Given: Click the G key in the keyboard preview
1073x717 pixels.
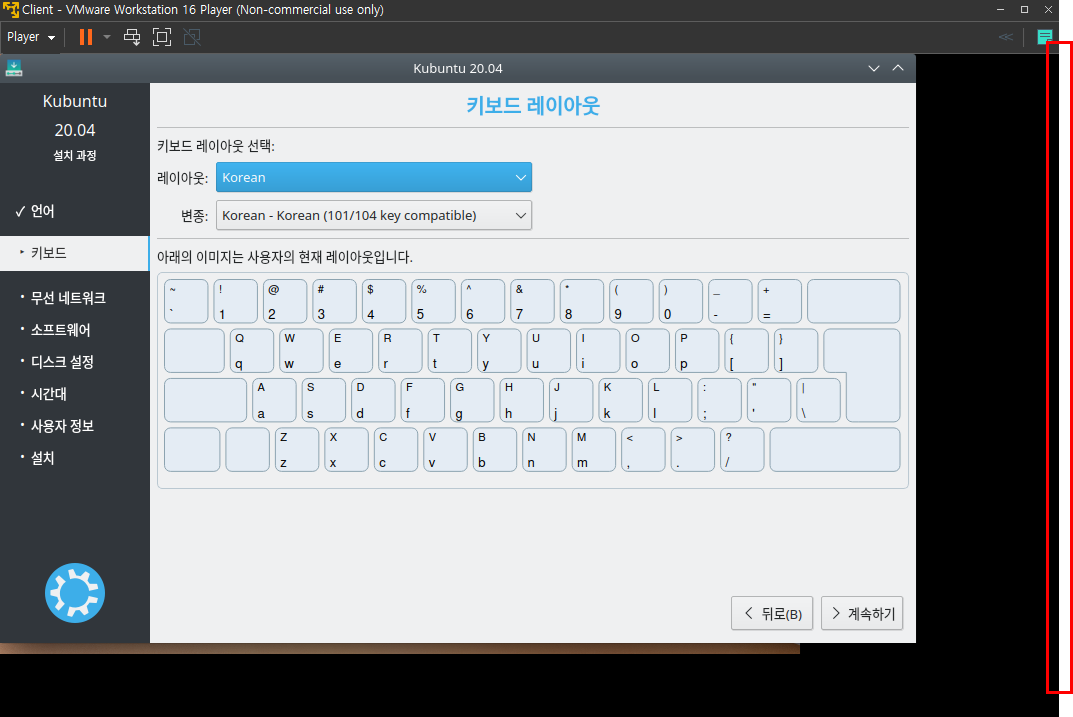Looking at the screenshot, I should pos(471,400).
